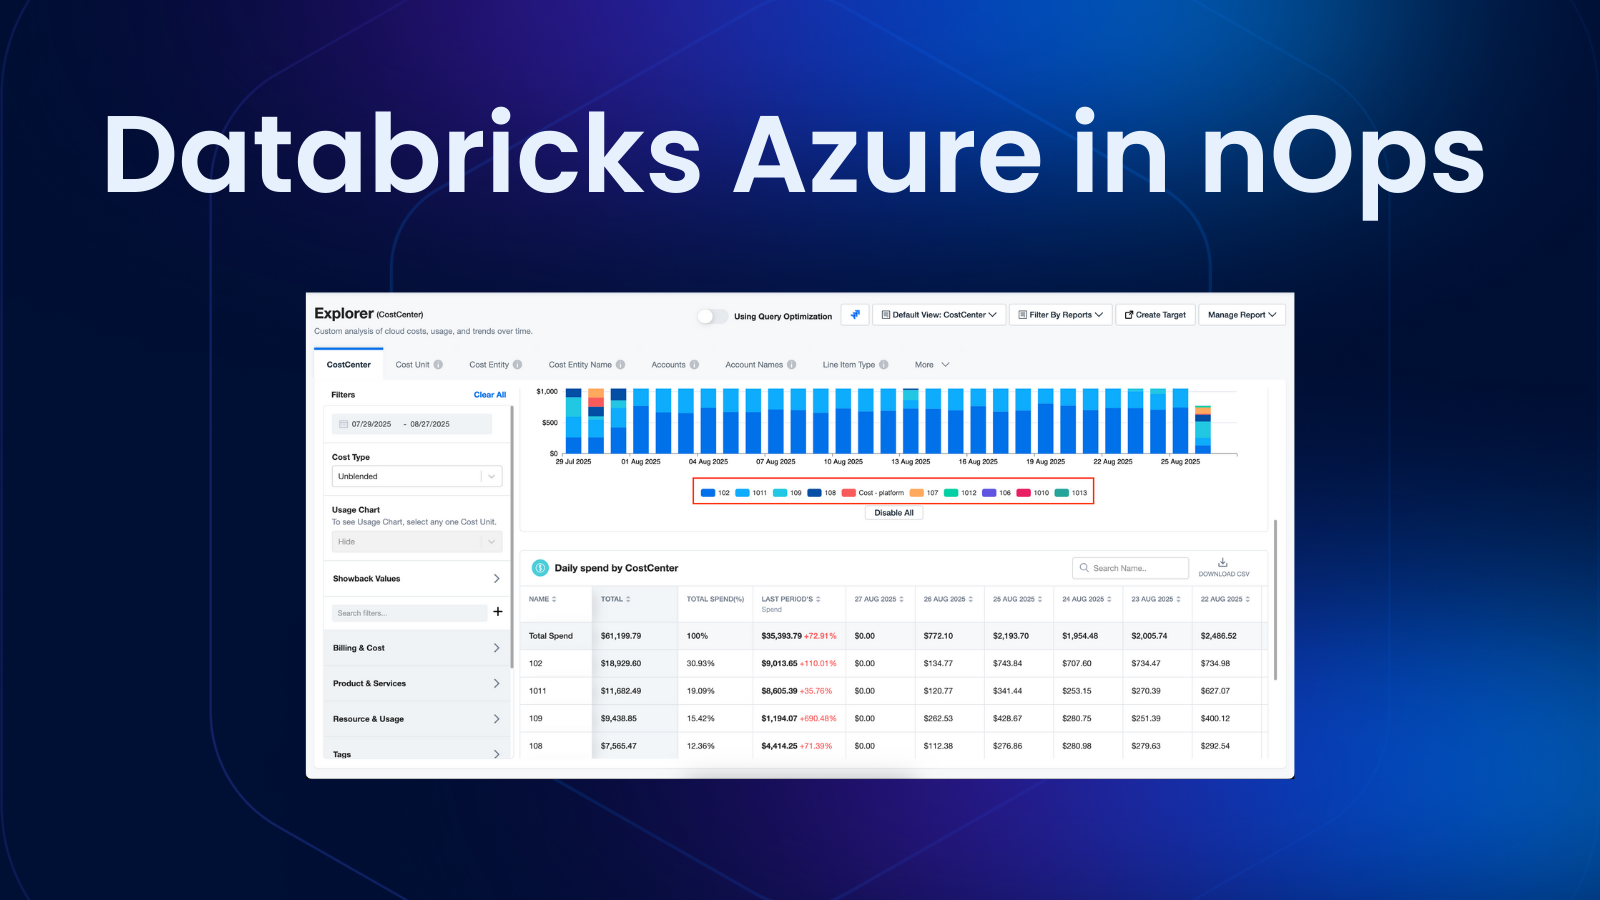Click the Clear All filters link

click(489, 394)
